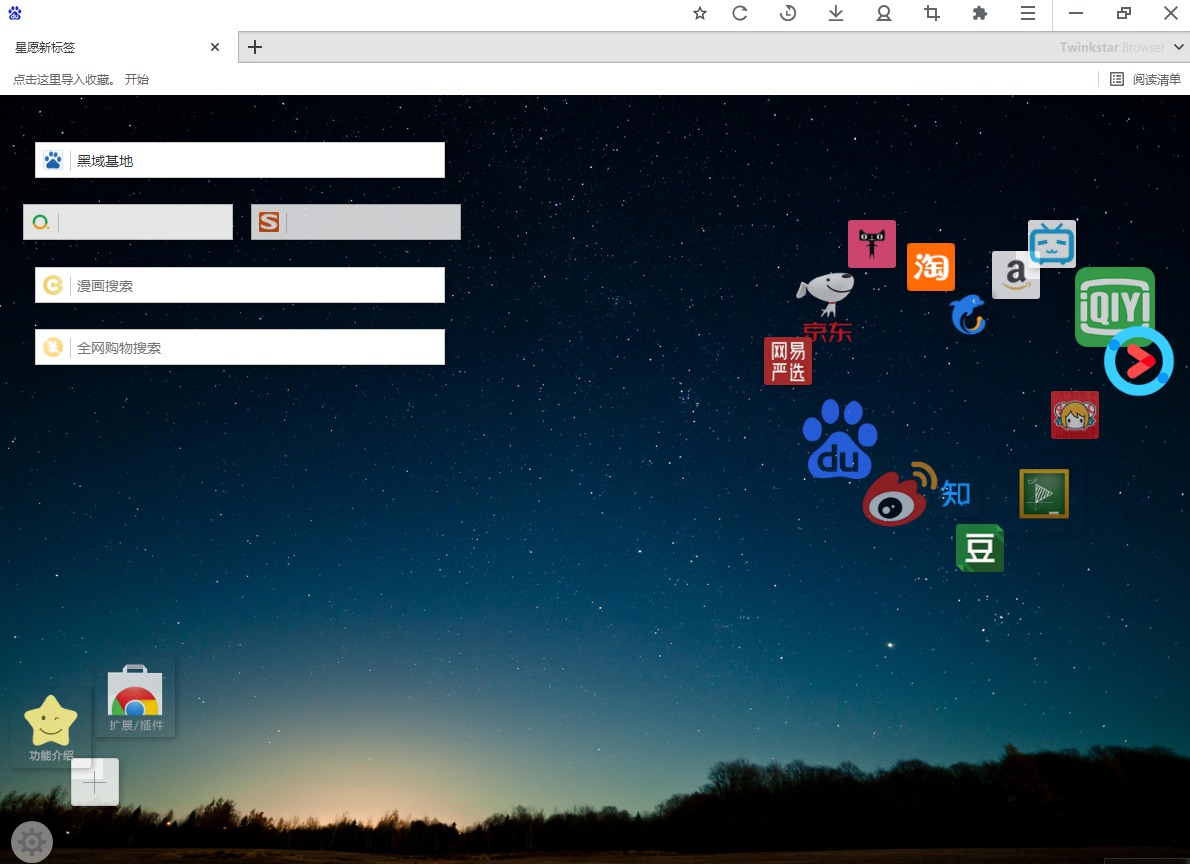This screenshot has height=864, width=1190.
Task: Open the Baidu du paw shortcut
Action: [839, 440]
